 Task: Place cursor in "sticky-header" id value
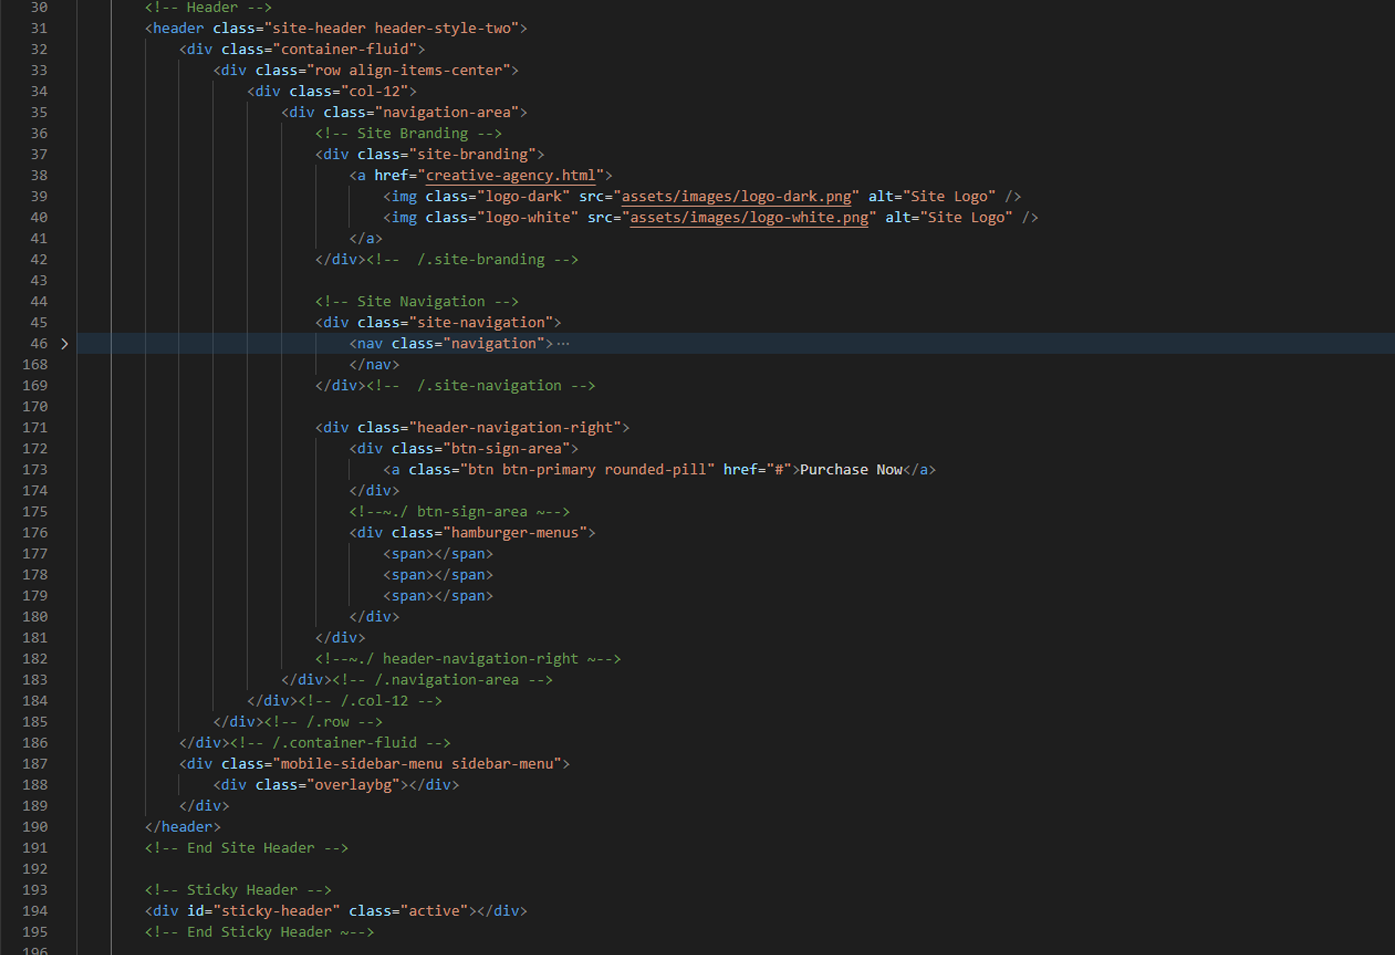[x=276, y=911]
